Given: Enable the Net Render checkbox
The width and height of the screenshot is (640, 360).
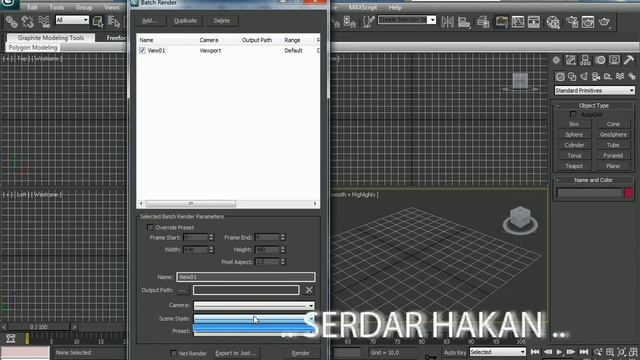Looking at the screenshot, I should tap(173, 353).
